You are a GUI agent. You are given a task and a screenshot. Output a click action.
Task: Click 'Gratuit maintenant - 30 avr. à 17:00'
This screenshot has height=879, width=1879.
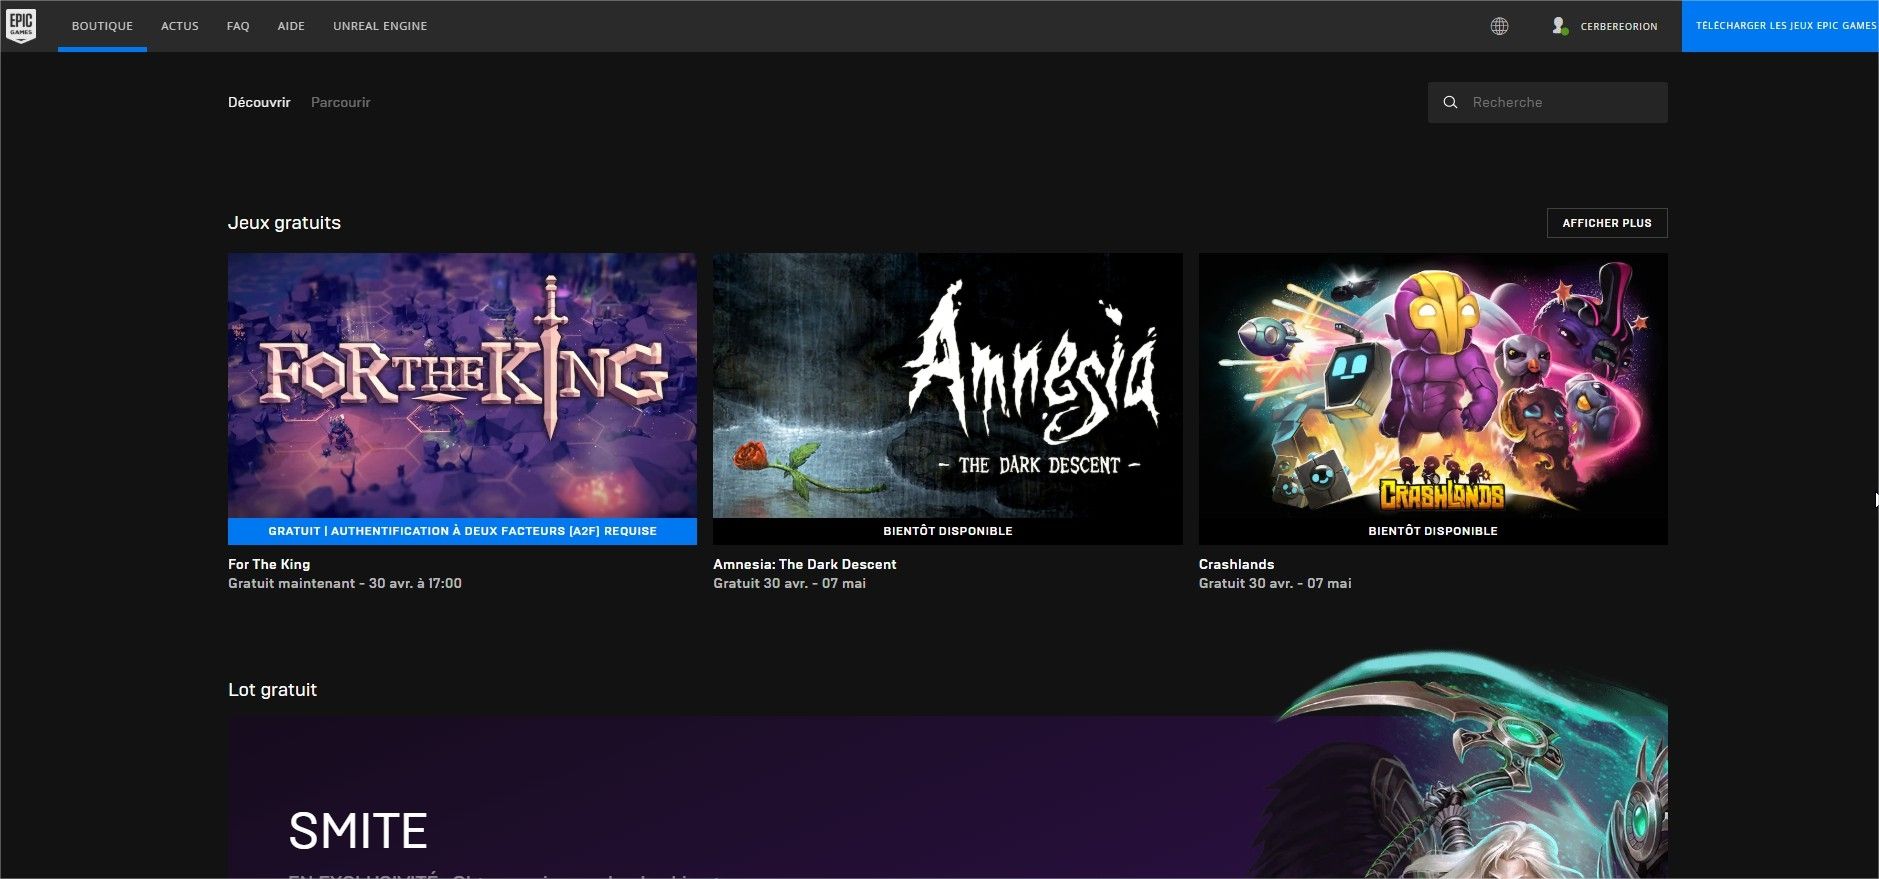pyautogui.click(x=345, y=583)
